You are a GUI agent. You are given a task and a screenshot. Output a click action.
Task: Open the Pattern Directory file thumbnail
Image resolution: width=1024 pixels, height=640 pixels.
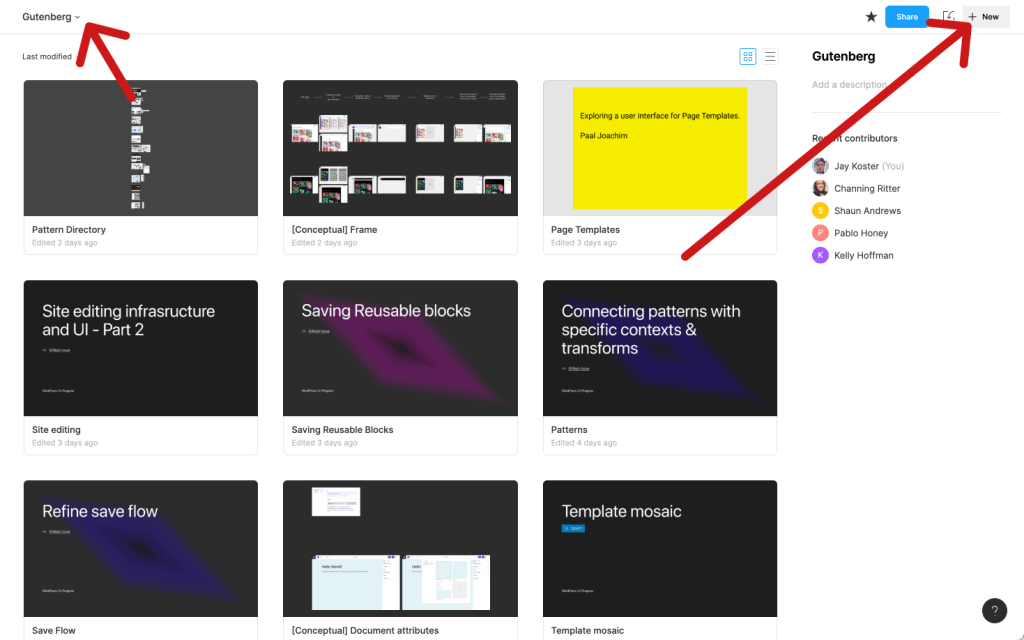(x=140, y=148)
